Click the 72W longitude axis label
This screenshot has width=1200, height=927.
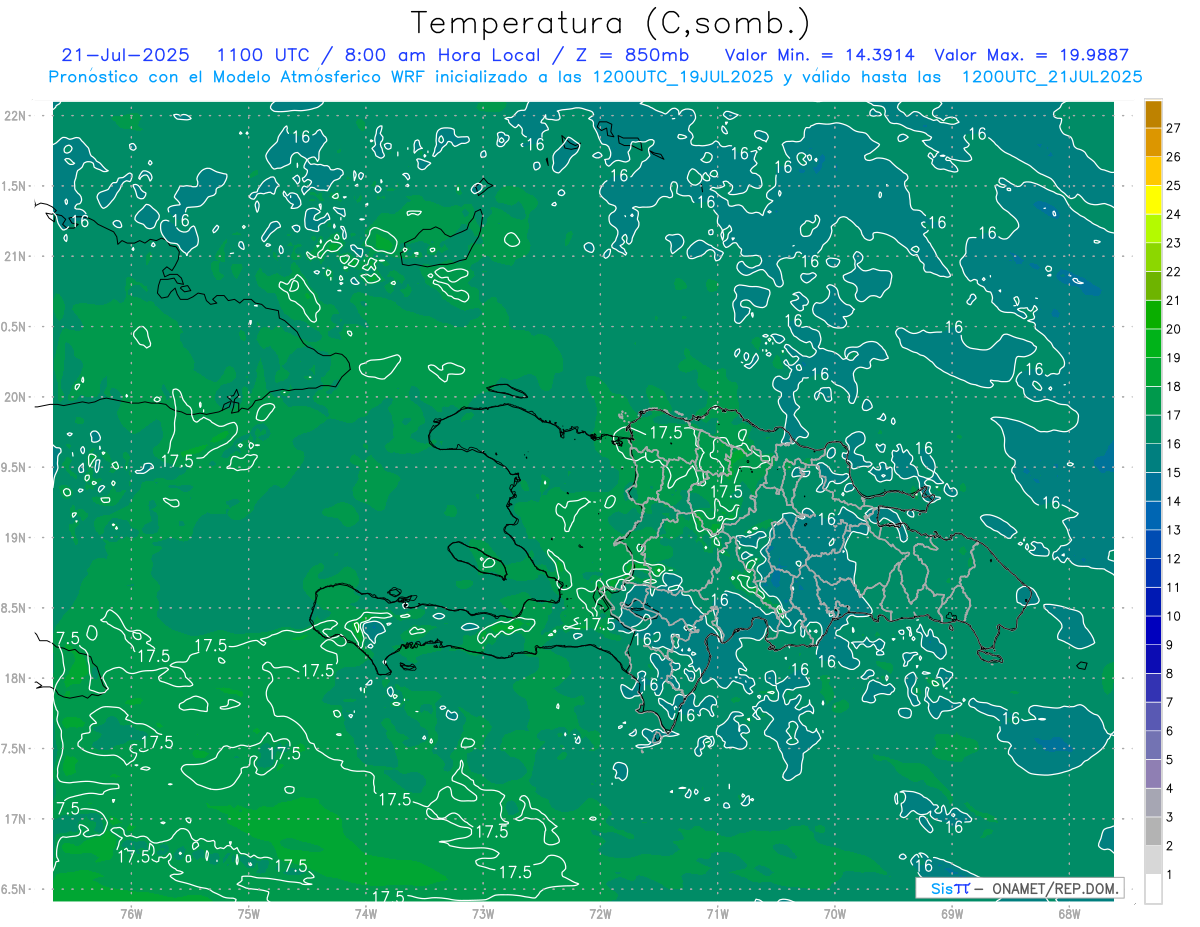click(600, 914)
